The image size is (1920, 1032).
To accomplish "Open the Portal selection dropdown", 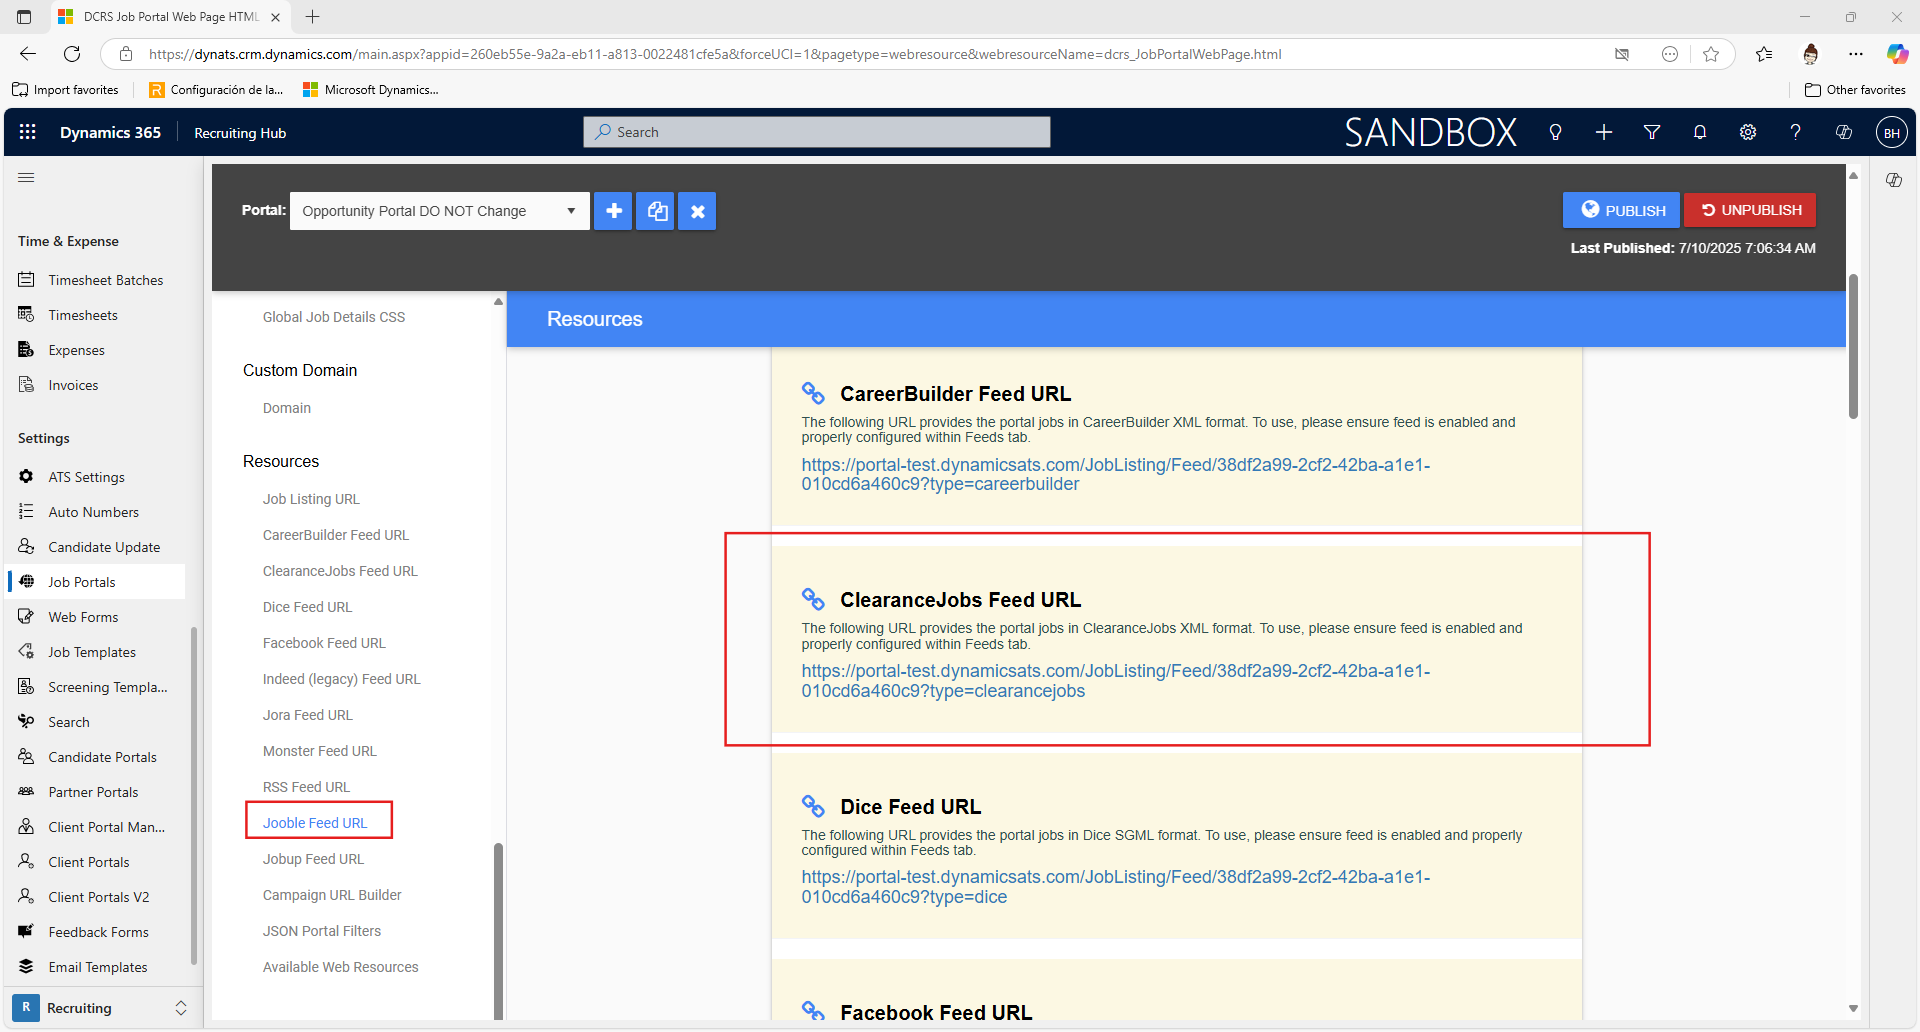I will (439, 211).
